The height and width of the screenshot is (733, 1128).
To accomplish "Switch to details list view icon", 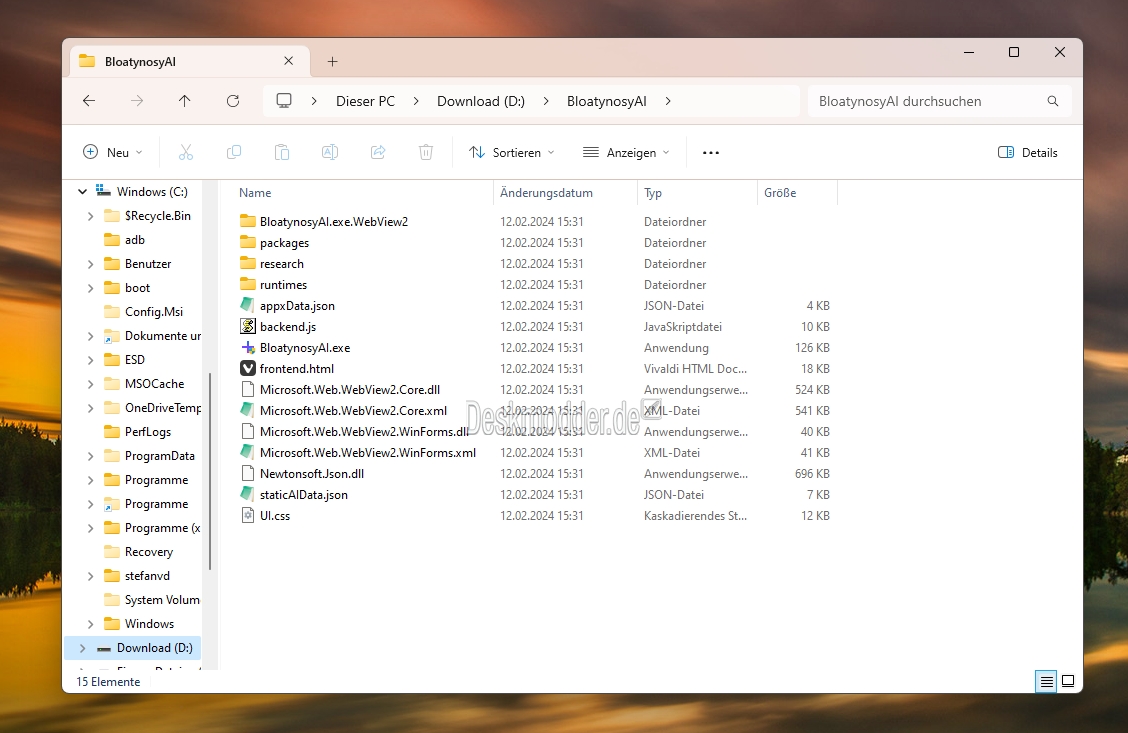I will (1047, 681).
